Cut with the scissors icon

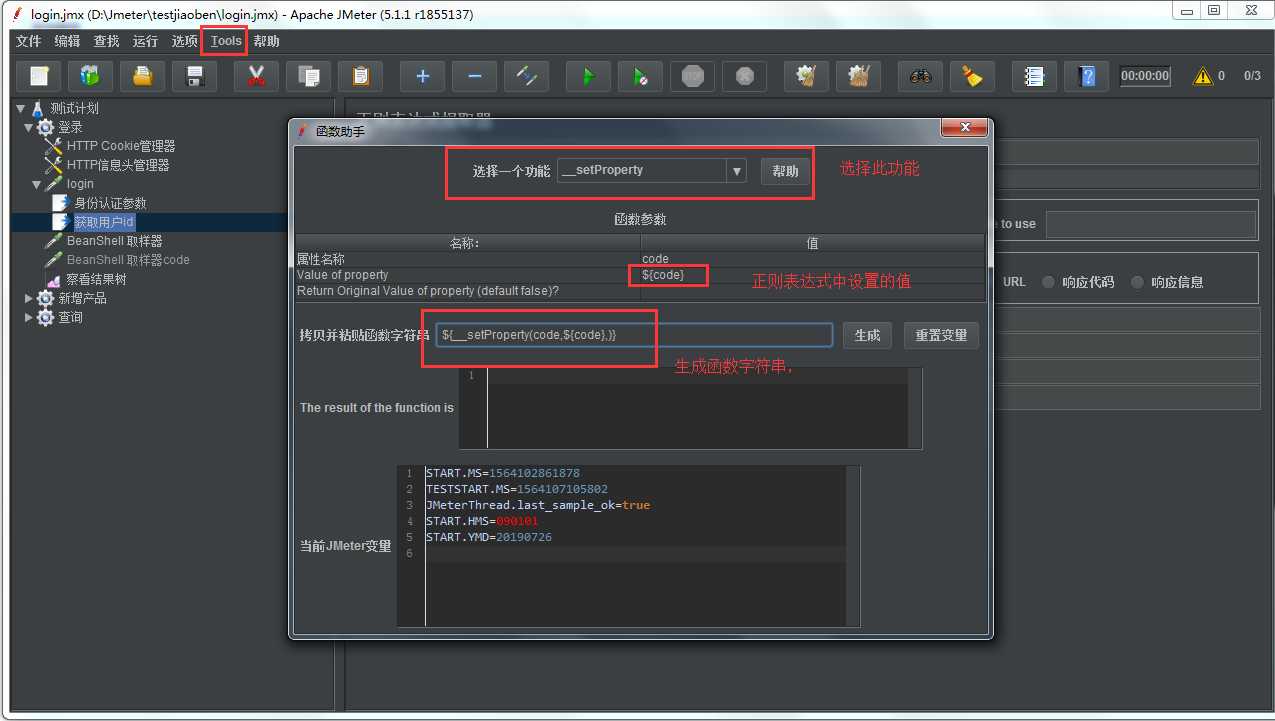(x=256, y=76)
